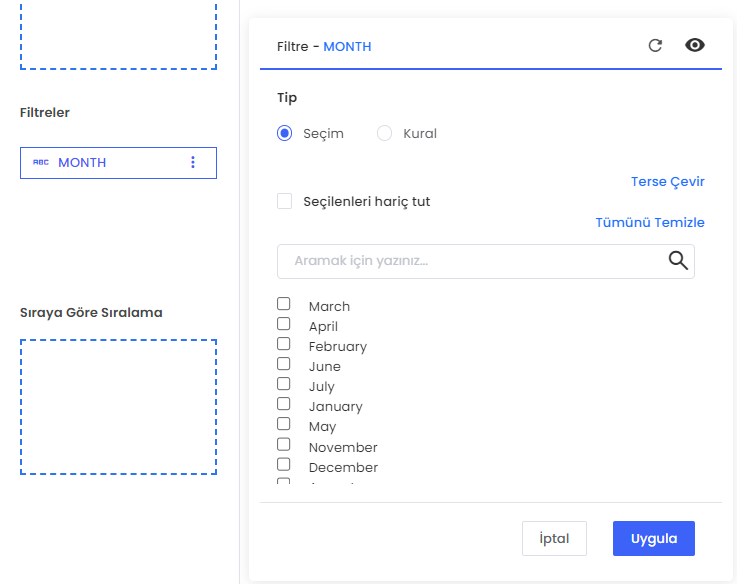Check the January checkbox
Viewport: 737px width, 584px height.
click(284, 404)
